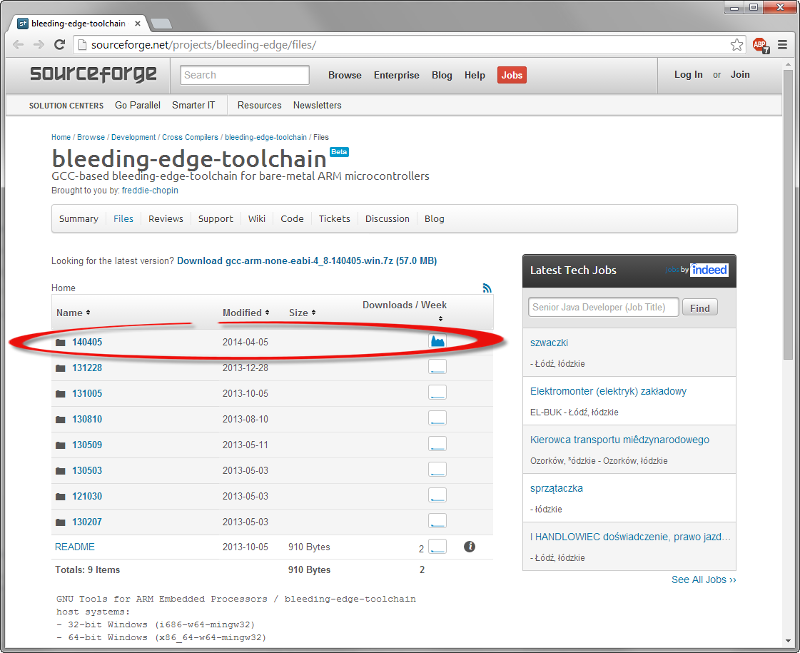View download stats chart for 130503
Image resolution: width=800 pixels, height=653 pixels.
click(x=437, y=469)
